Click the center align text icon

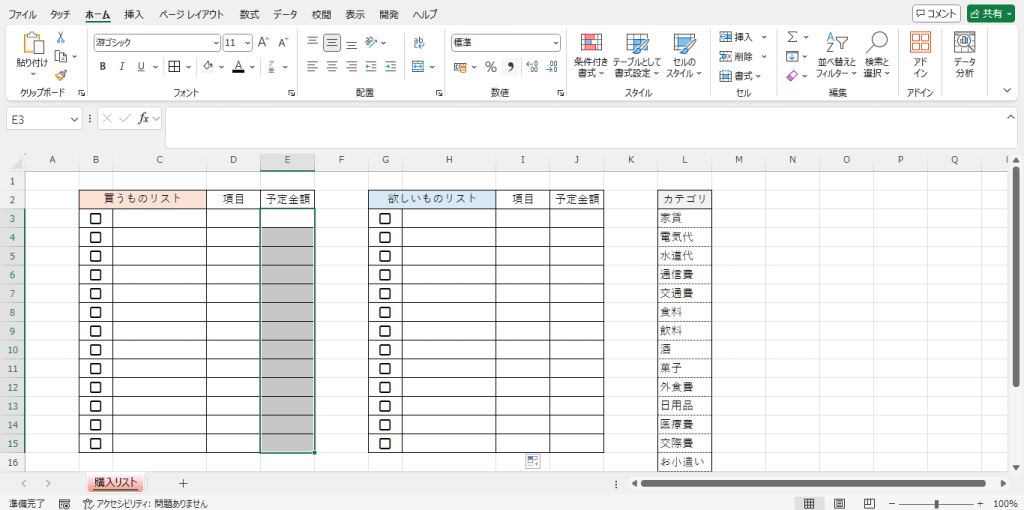coord(332,67)
